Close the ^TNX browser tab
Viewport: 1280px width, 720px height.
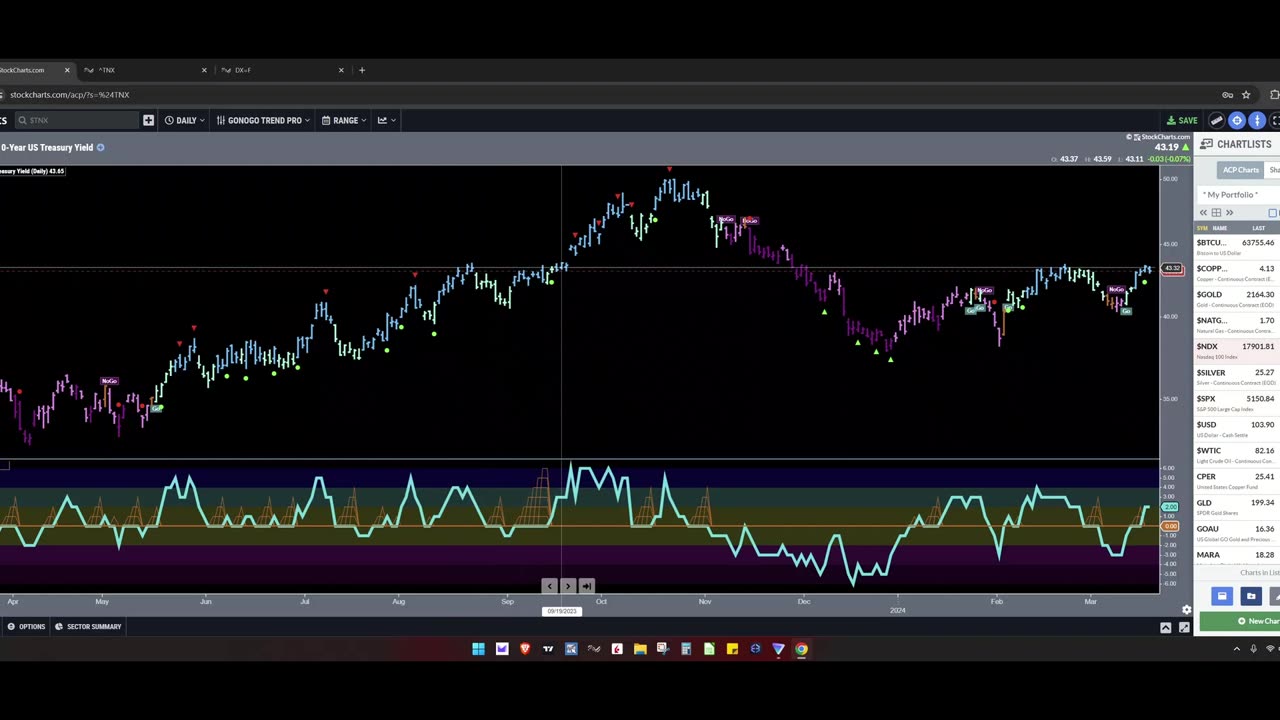pyautogui.click(x=204, y=70)
